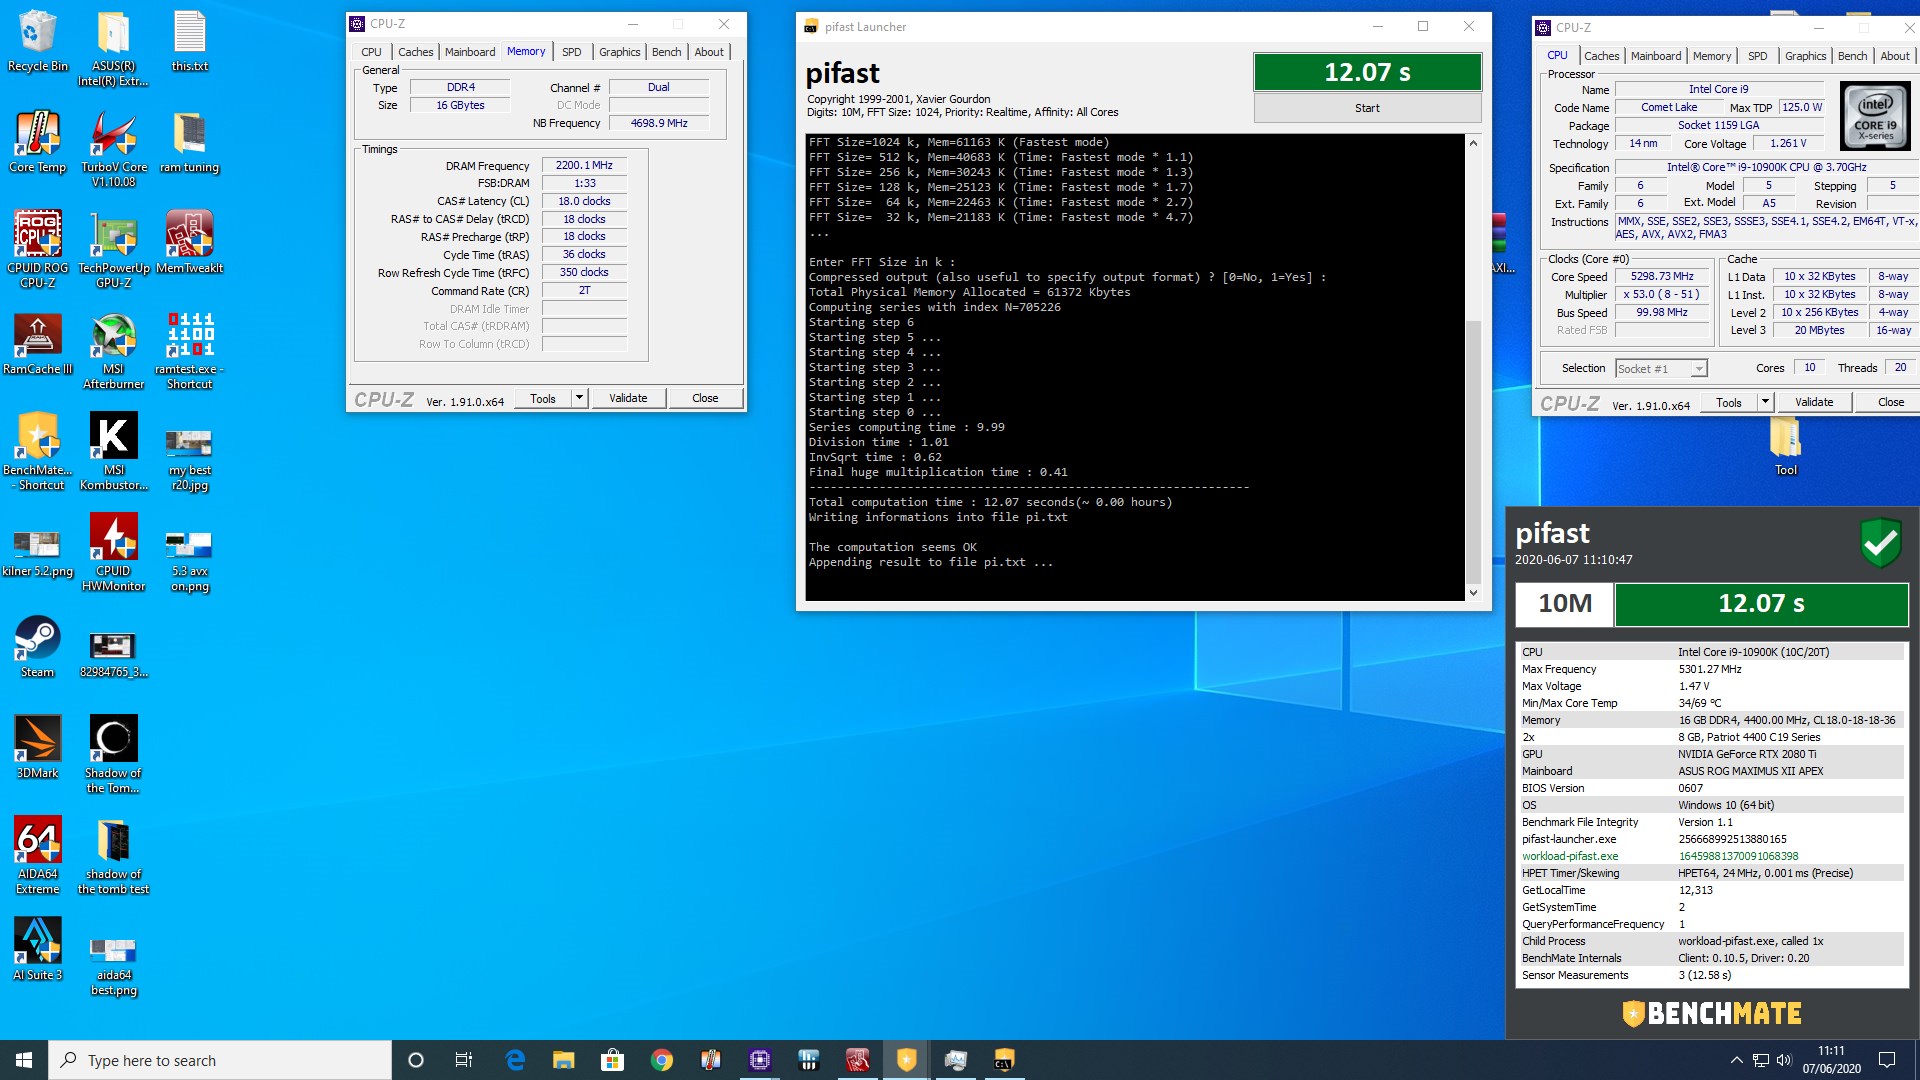Open AI Suite 3 desktop icon
This screenshot has width=1920, height=1080.
(x=38, y=950)
